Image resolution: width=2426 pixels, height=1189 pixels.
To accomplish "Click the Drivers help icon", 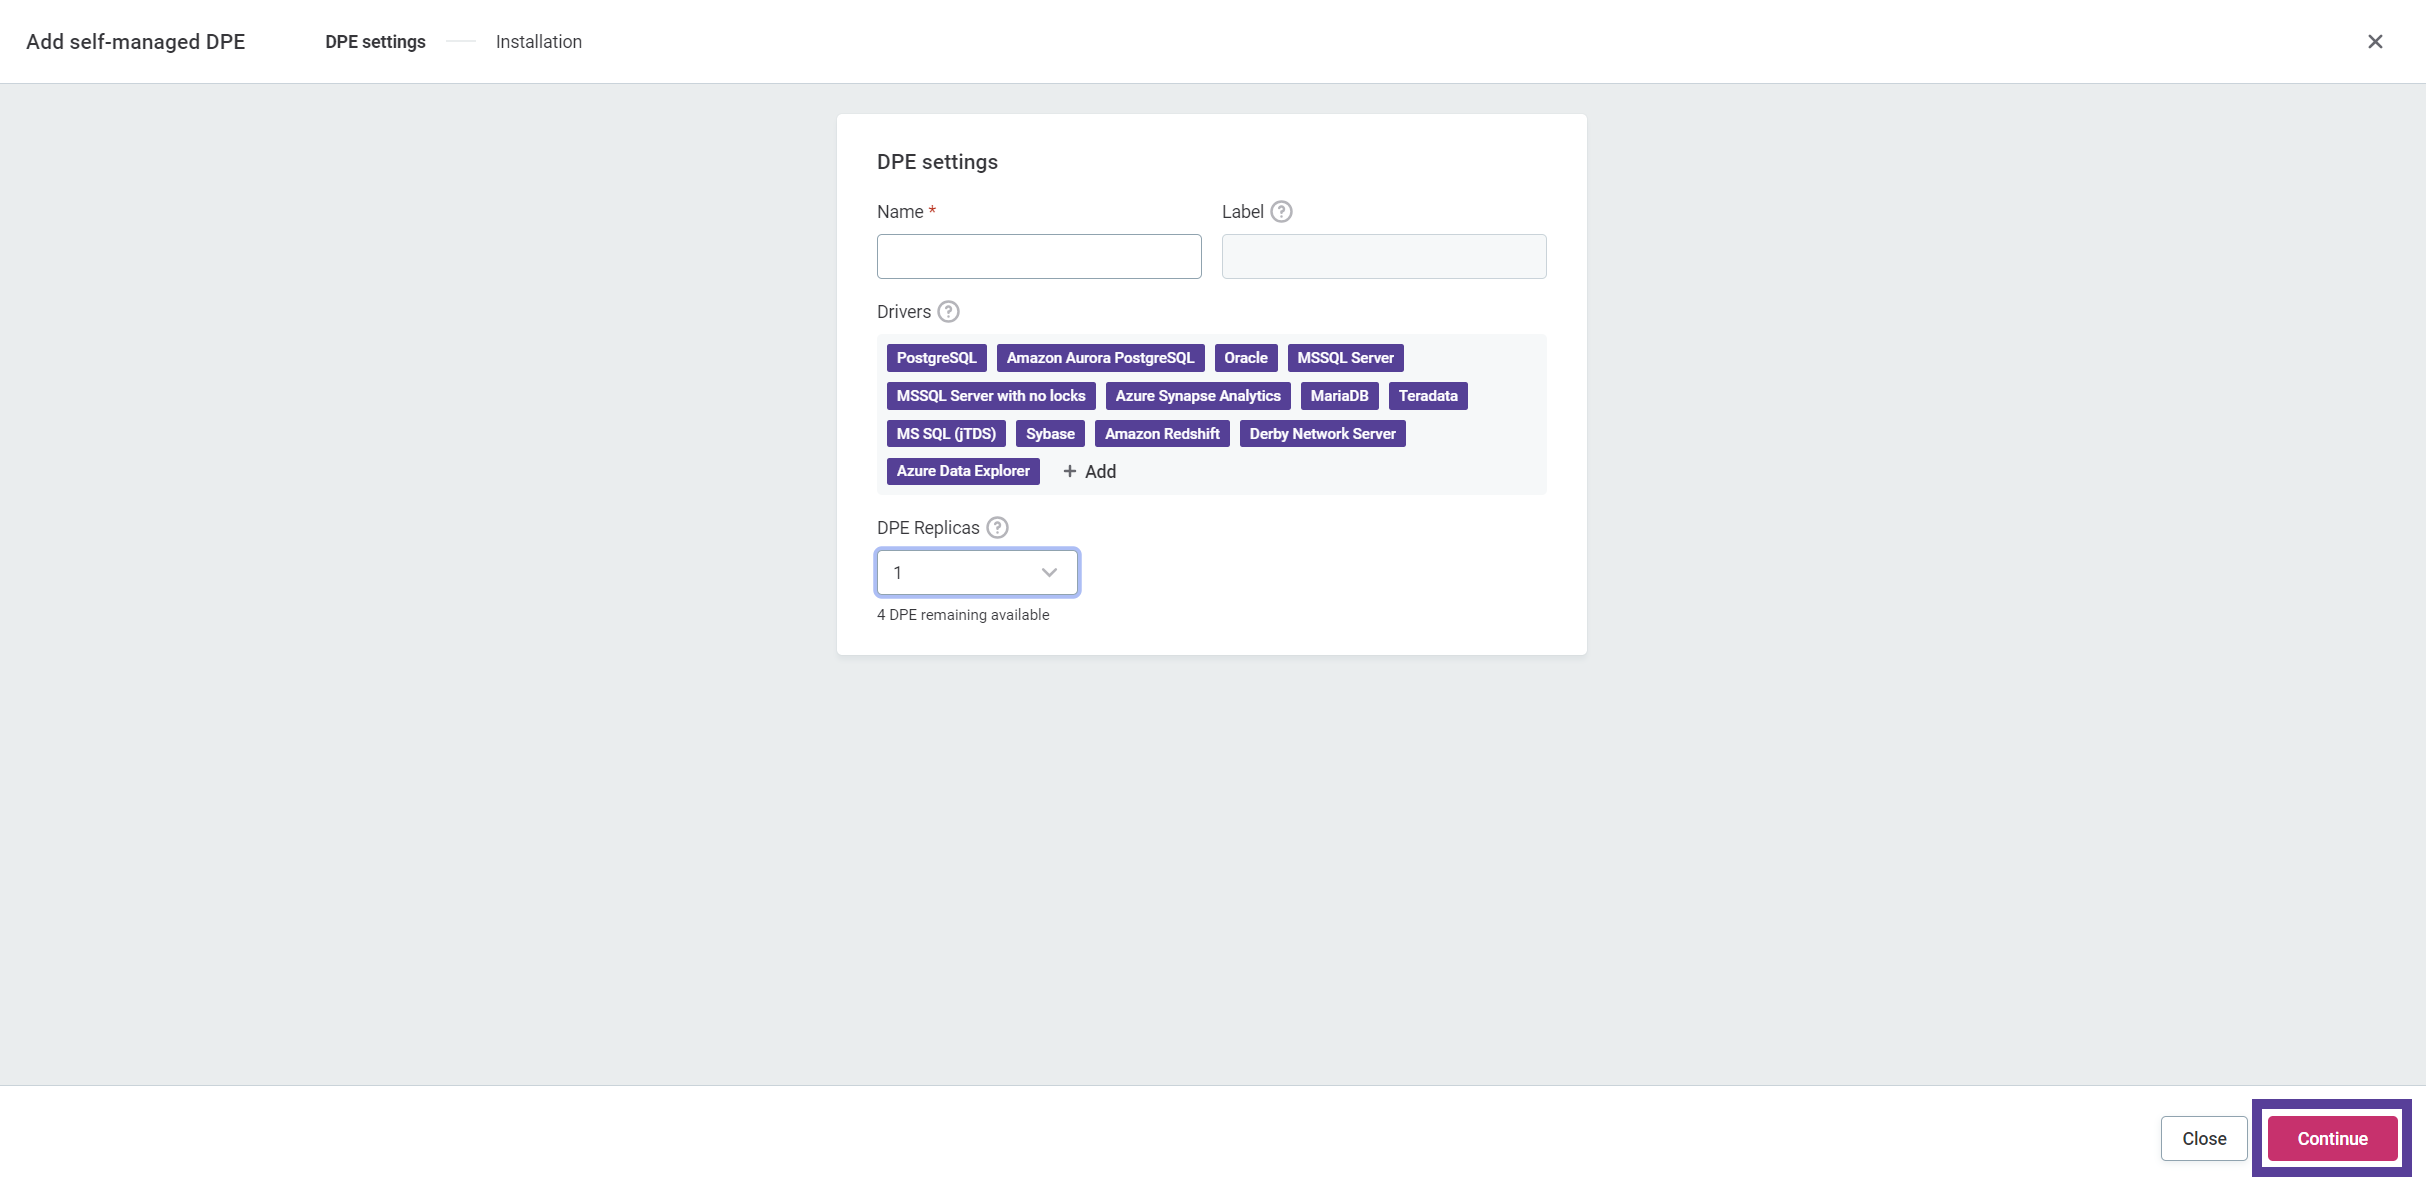I will coord(948,312).
